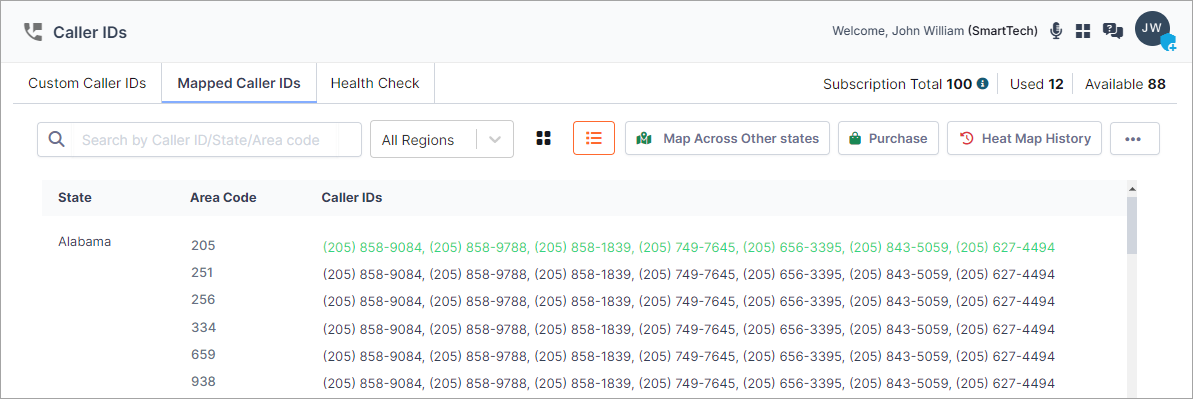Image resolution: width=1193 pixels, height=399 pixels.
Task: Switch to list view
Action: (x=593, y=139)
